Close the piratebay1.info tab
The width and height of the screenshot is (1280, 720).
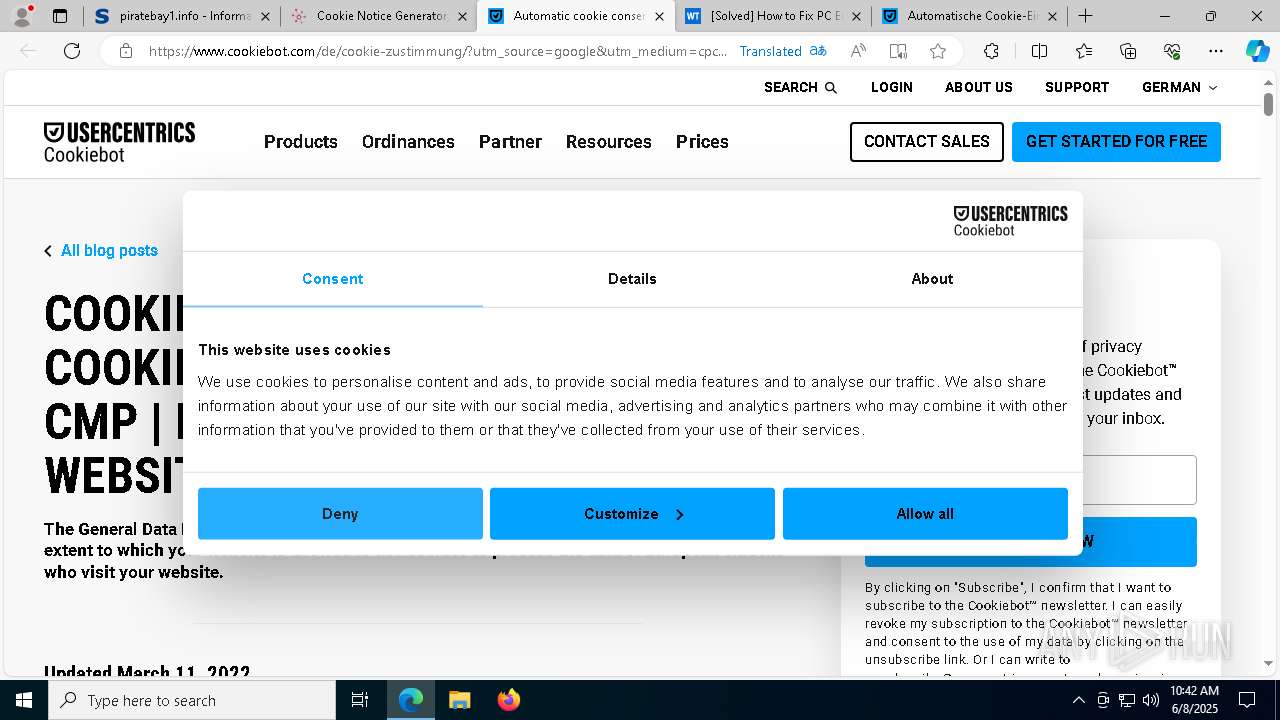265,16
